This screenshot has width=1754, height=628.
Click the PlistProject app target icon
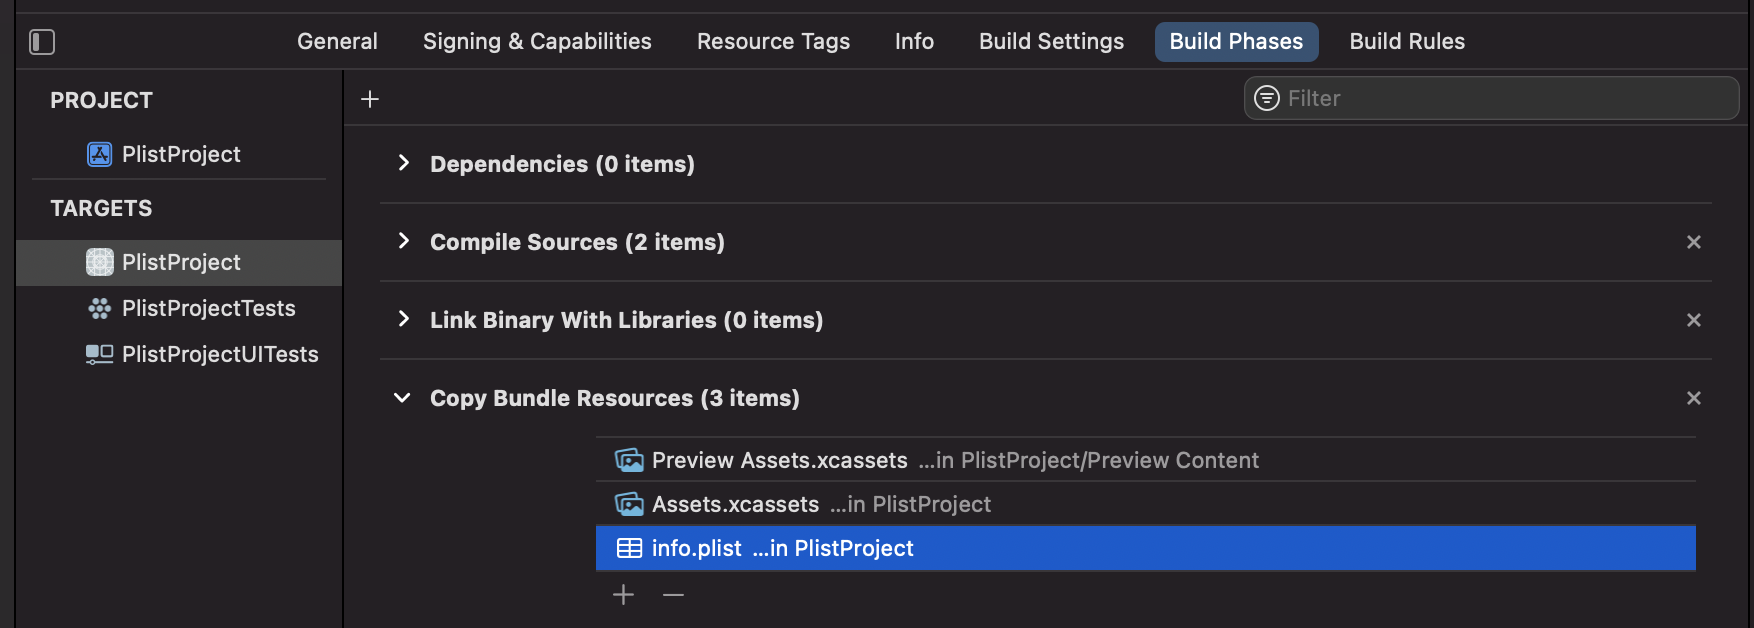point(99,262)
